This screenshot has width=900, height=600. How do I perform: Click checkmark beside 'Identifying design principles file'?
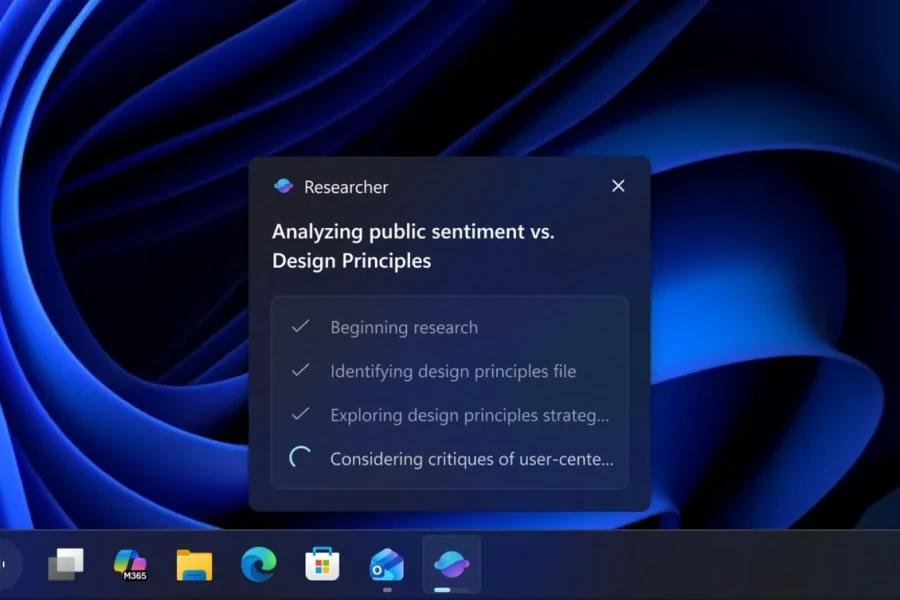pyautogui.click(x=301, y=370)
